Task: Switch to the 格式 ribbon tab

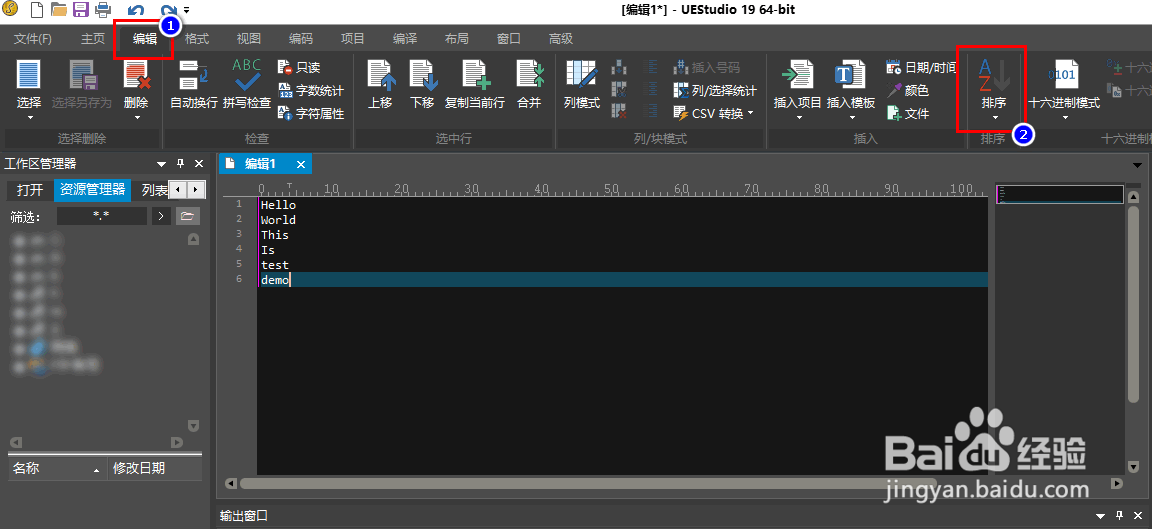Action: (197, 39)
